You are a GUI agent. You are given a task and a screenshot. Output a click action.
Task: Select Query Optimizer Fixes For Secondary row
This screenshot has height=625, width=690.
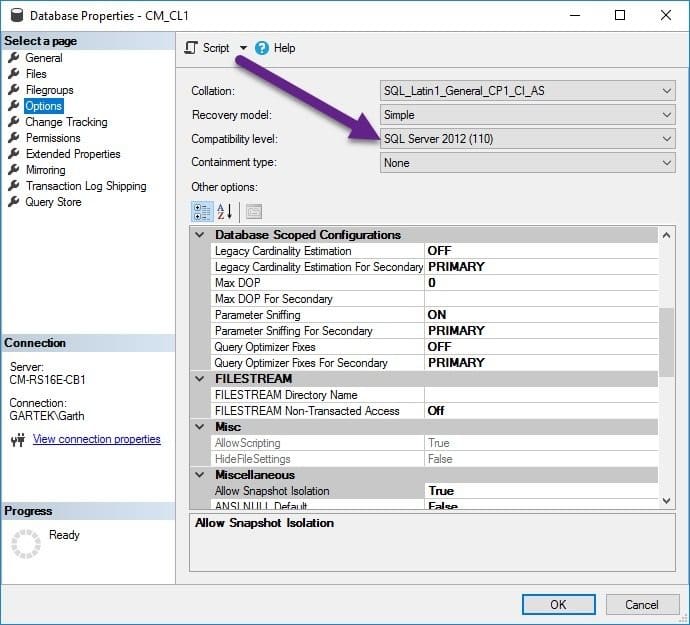point(434,363)
